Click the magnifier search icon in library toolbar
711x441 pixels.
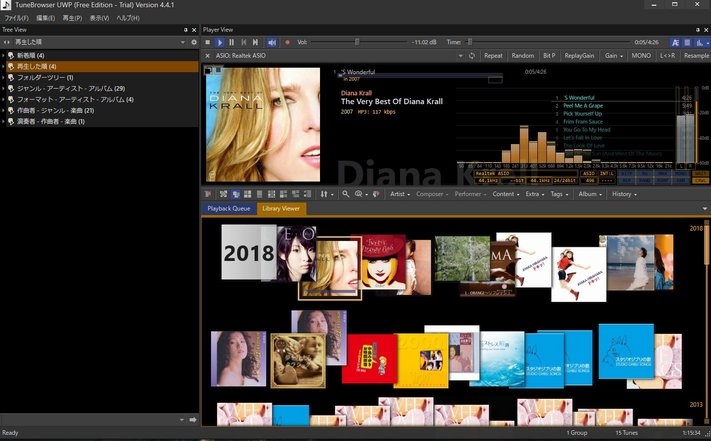[x=346, y=194]
